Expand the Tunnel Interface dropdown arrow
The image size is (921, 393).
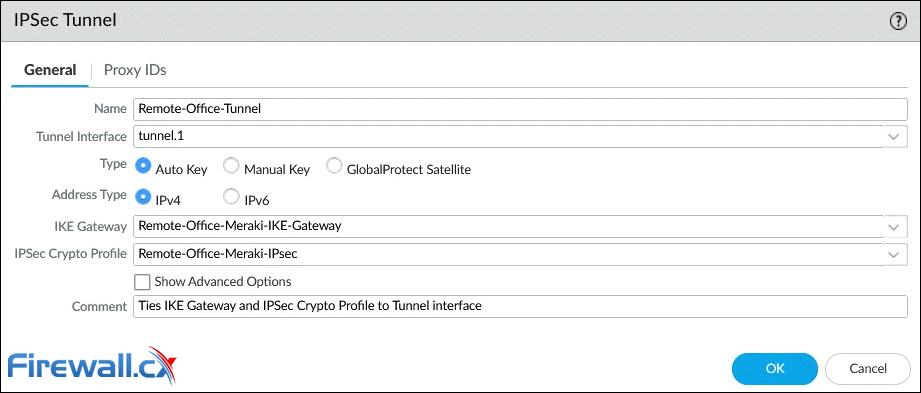[893, 137]
